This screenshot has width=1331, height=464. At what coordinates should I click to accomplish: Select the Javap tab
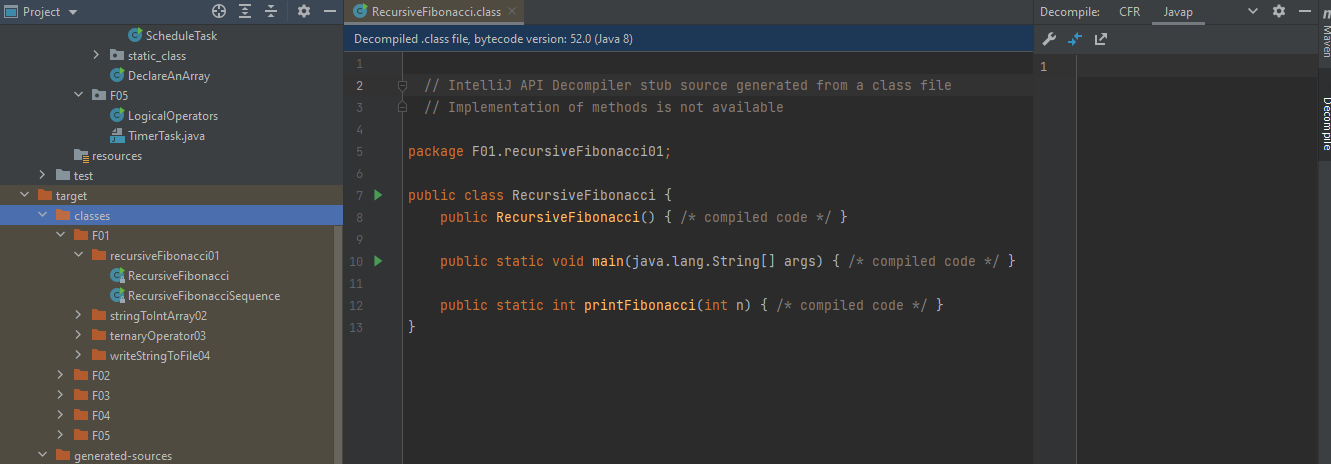tap(1178, 12)
